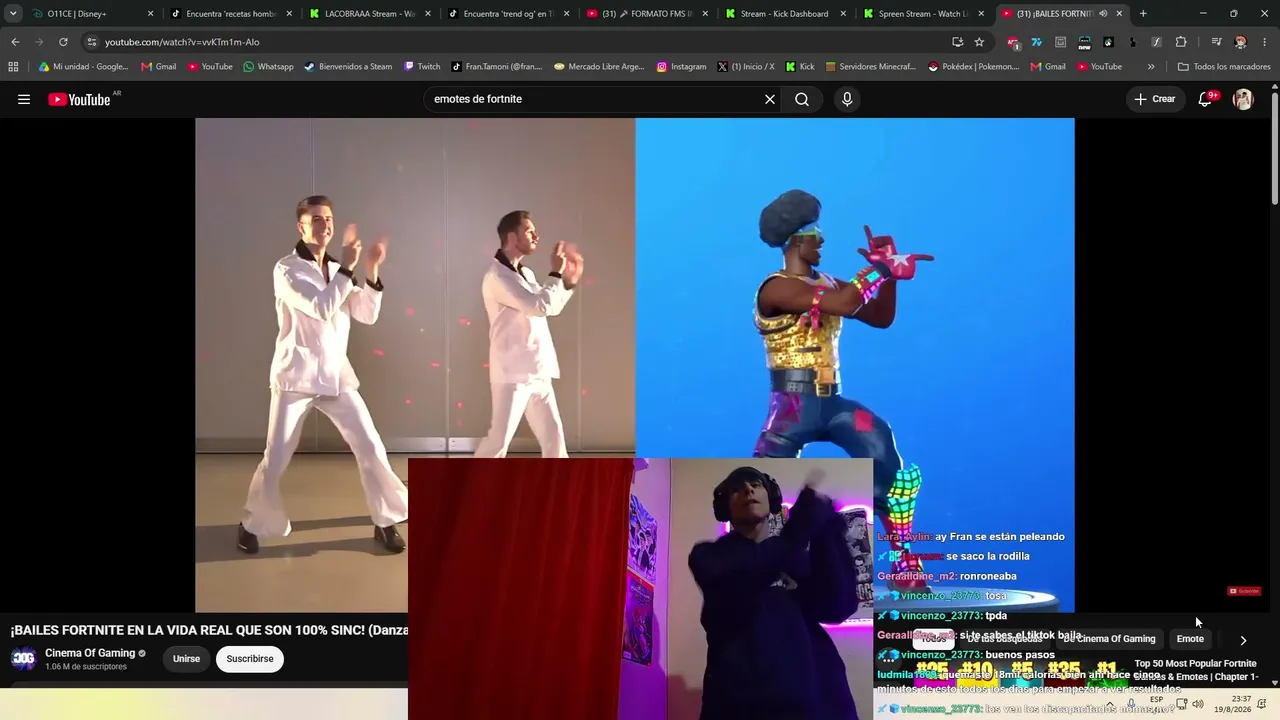The width and height of the screenshot is (1280, 720).
Task: Open Chrome profile avatar
Action: (1241, 42)
